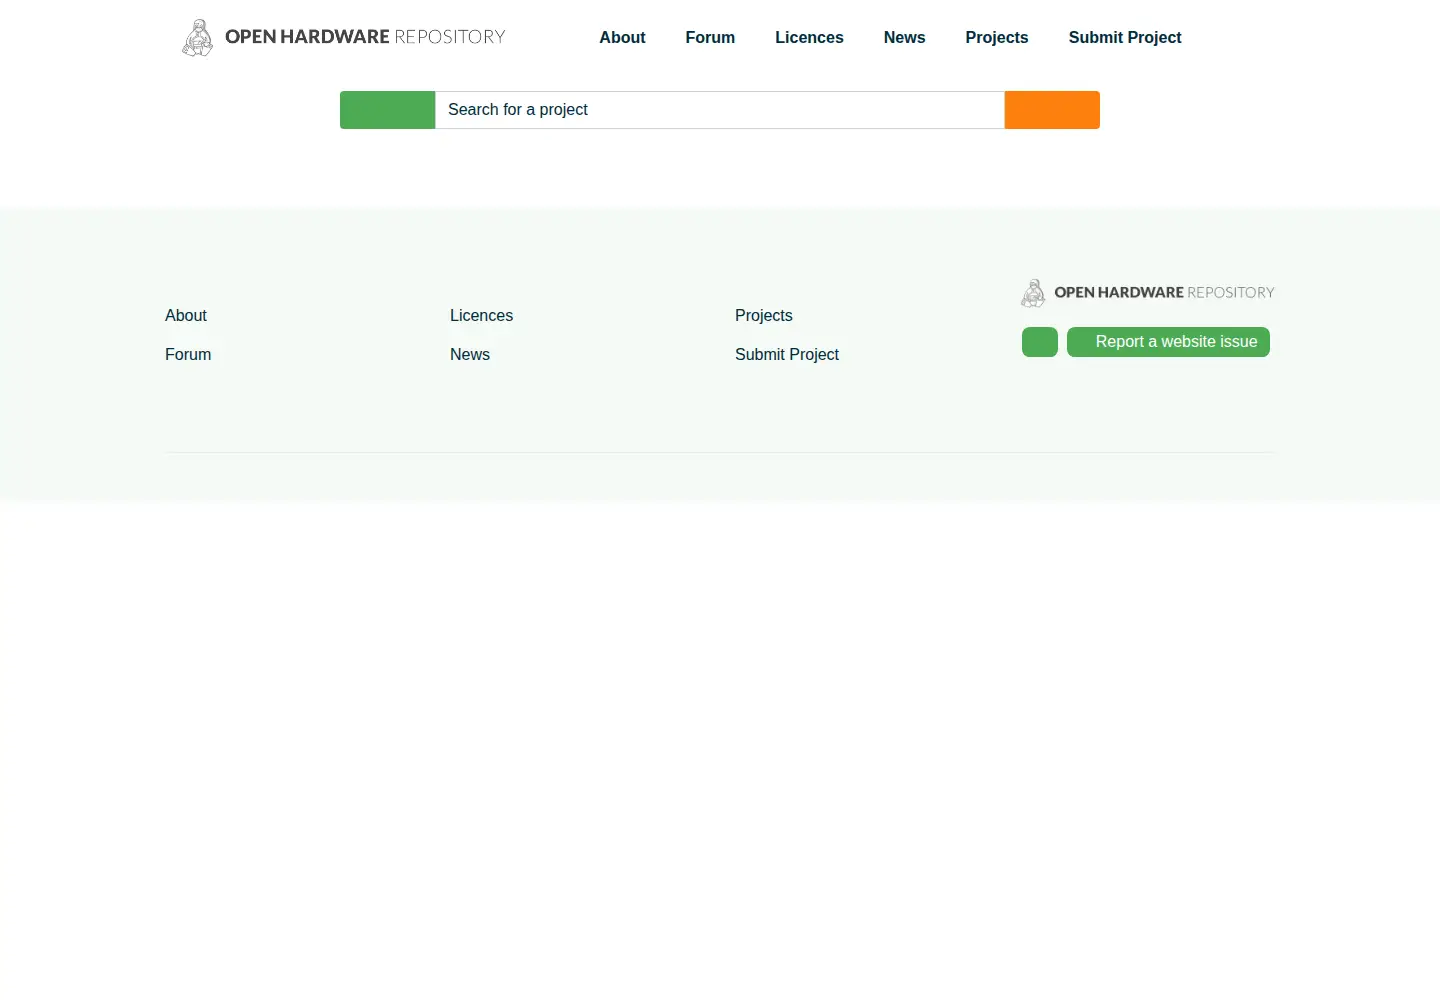Click the orange search submit button
1440x1000 pixels.
pyautogui.click(x=1052, y=110)
